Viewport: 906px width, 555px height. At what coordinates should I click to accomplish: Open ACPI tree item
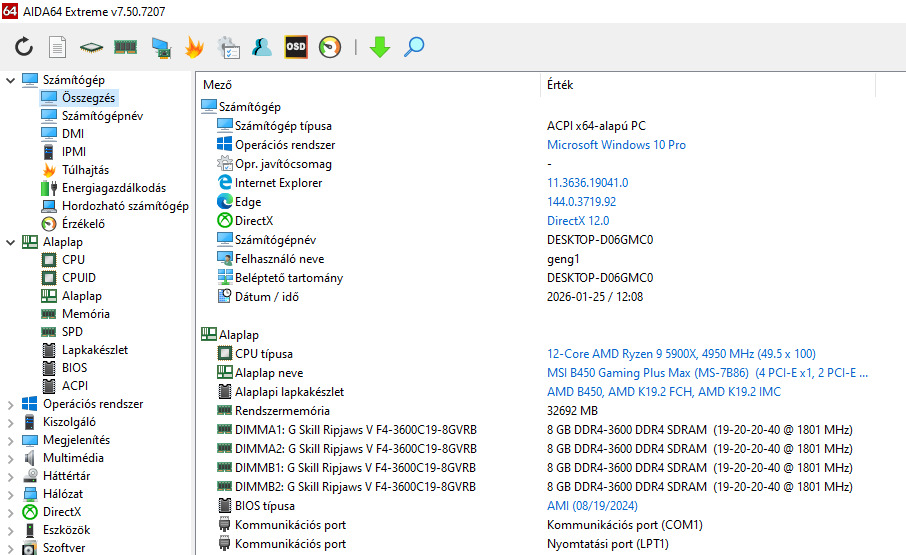click(x=75, y=385)
